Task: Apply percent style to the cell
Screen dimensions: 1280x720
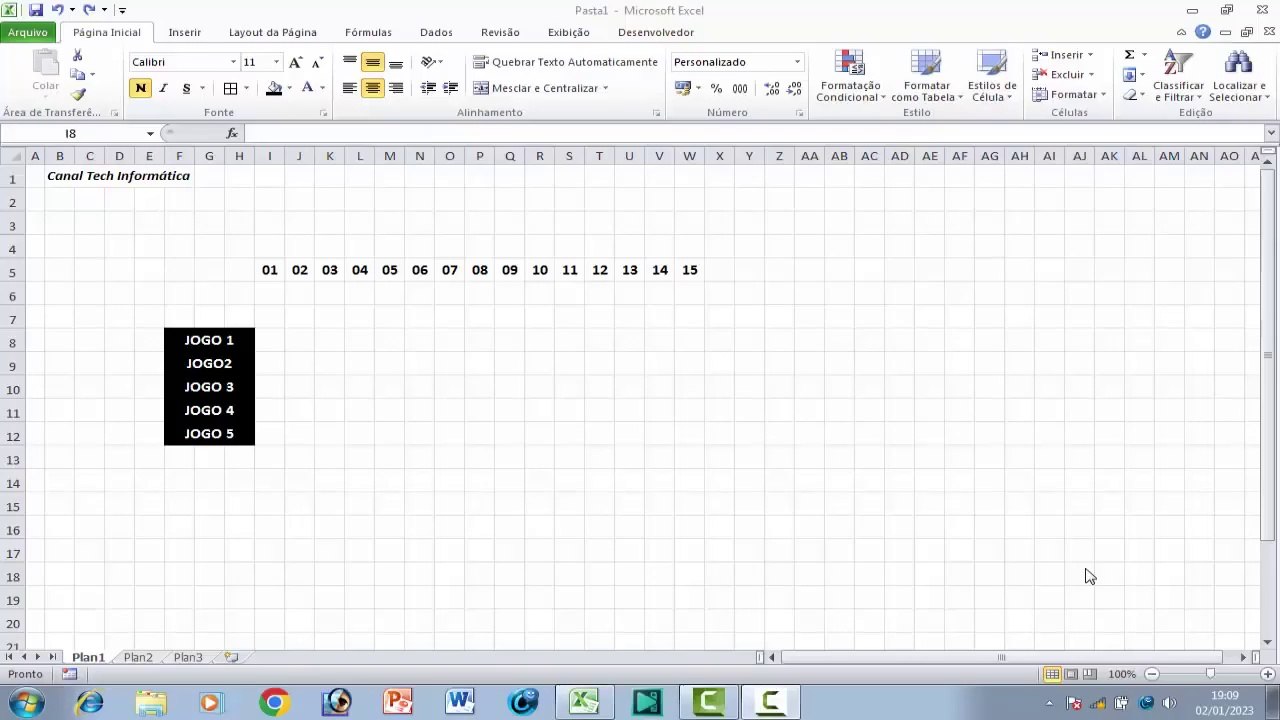Action: (x=716, y=89)
